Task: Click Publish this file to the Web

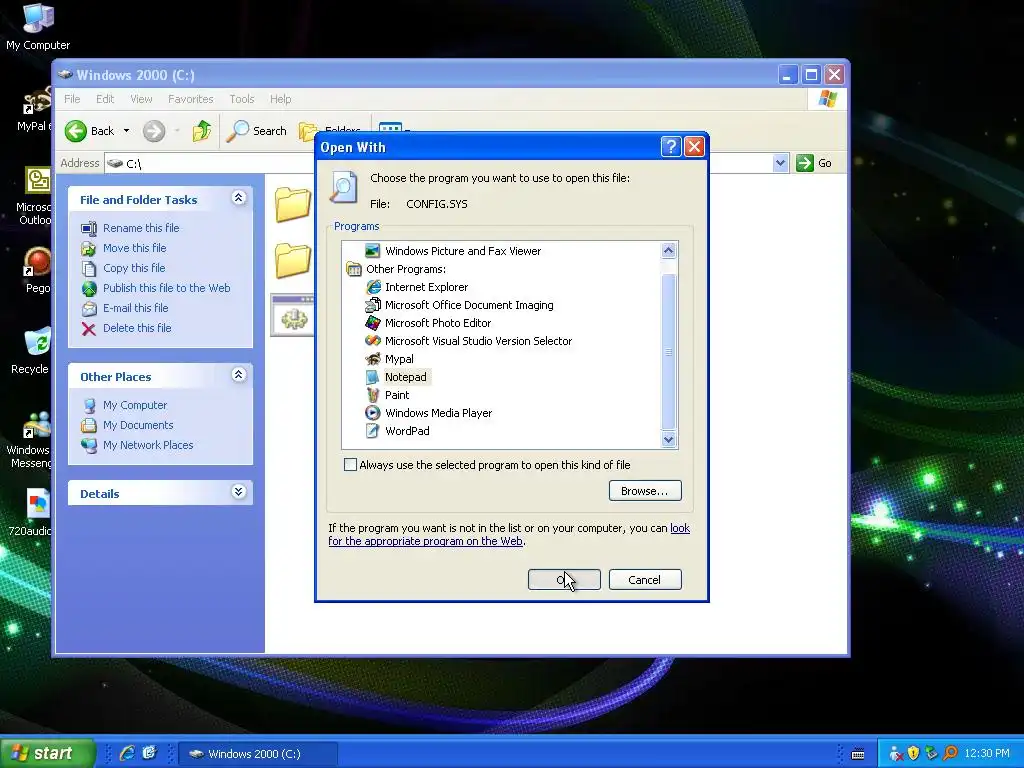Action: point(167,288)
